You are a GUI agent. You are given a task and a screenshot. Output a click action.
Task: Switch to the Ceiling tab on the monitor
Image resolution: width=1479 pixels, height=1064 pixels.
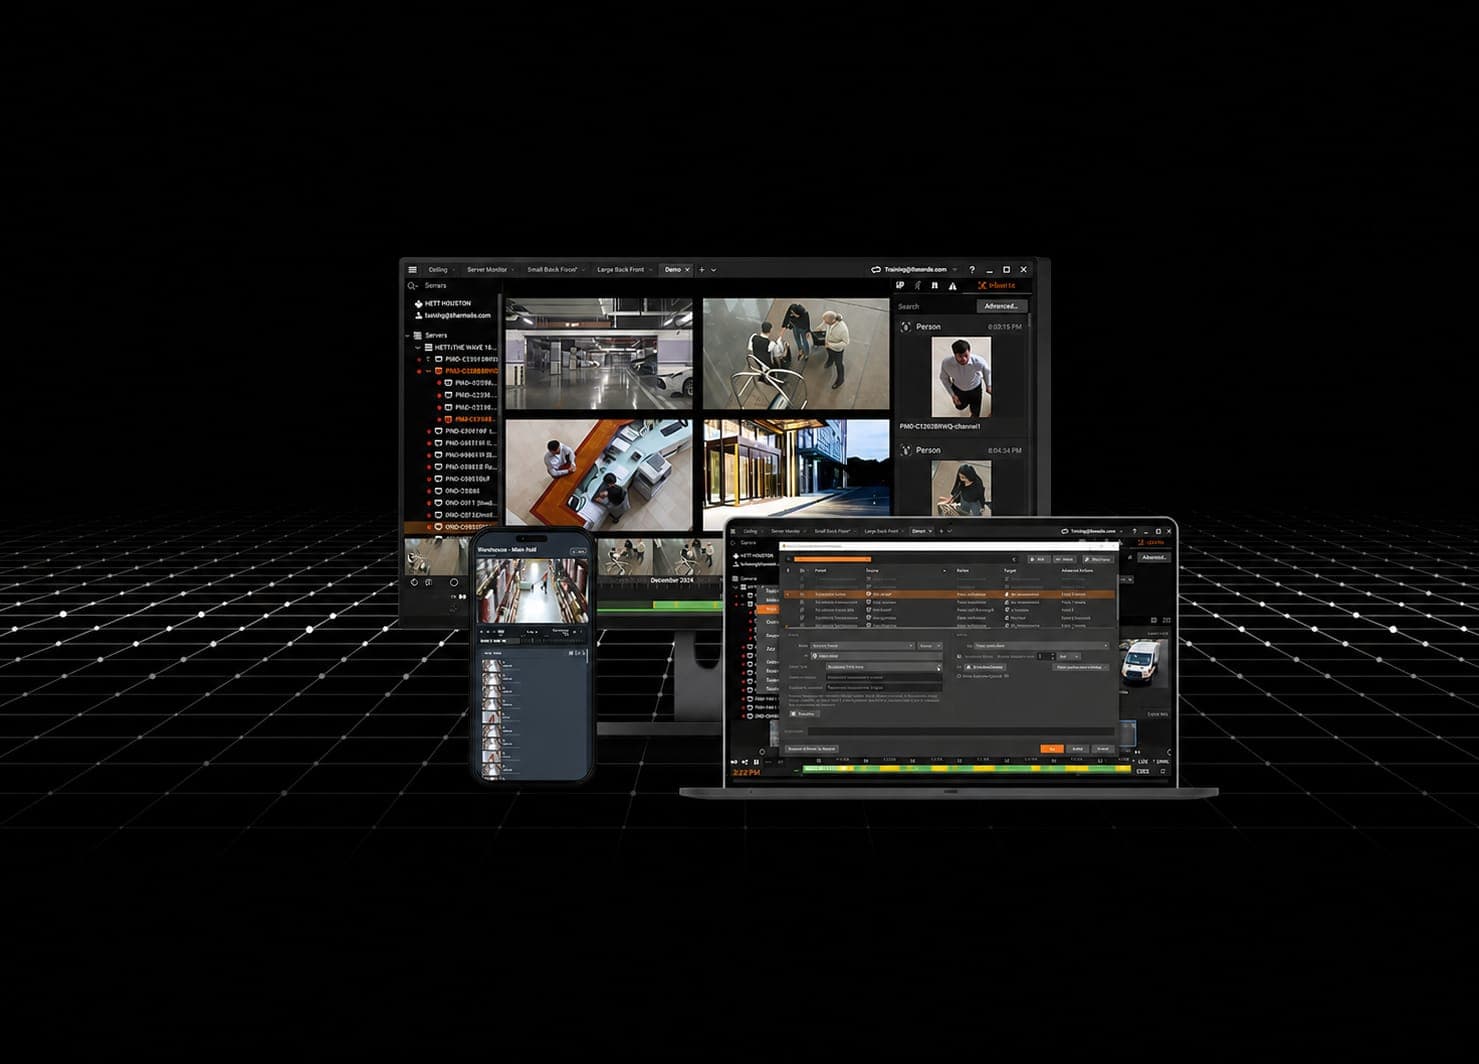438,270
